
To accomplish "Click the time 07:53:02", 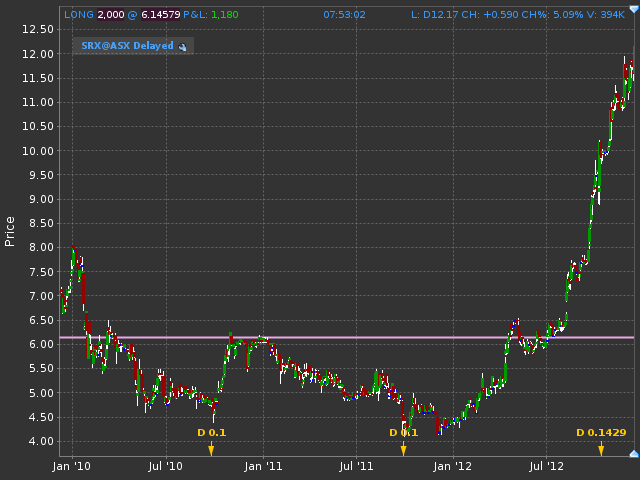I will point(344,15).
